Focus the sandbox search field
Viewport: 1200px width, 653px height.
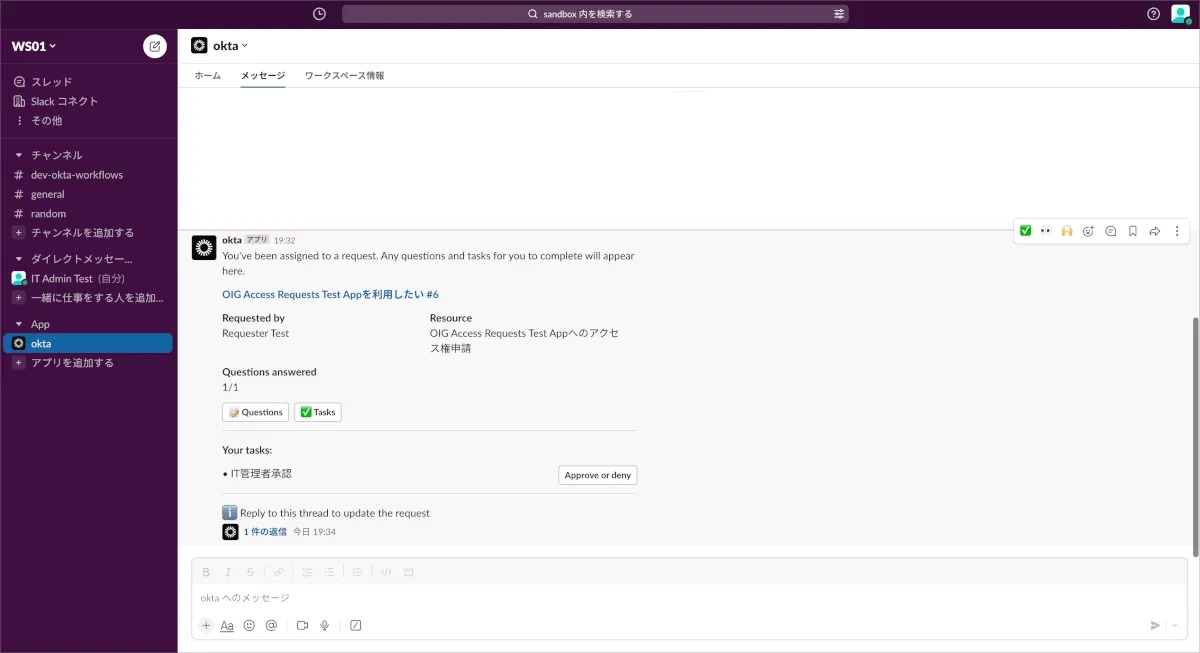click(595, 14)
